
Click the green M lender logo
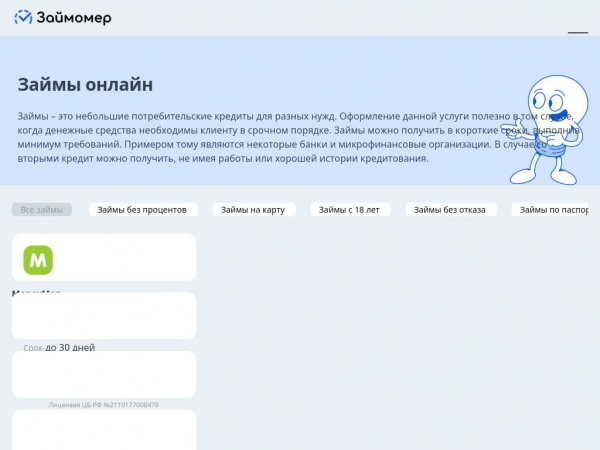click(x=38, y=260)
